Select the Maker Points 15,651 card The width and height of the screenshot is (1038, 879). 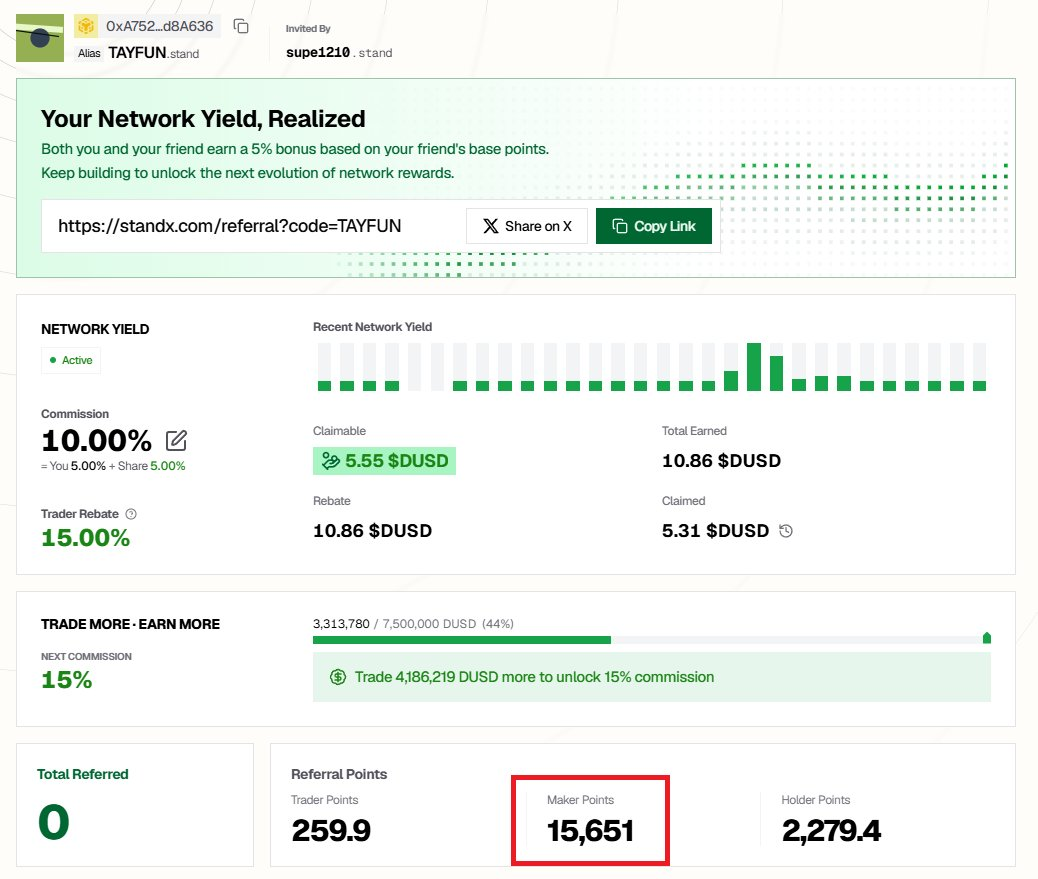pos(590,820)
